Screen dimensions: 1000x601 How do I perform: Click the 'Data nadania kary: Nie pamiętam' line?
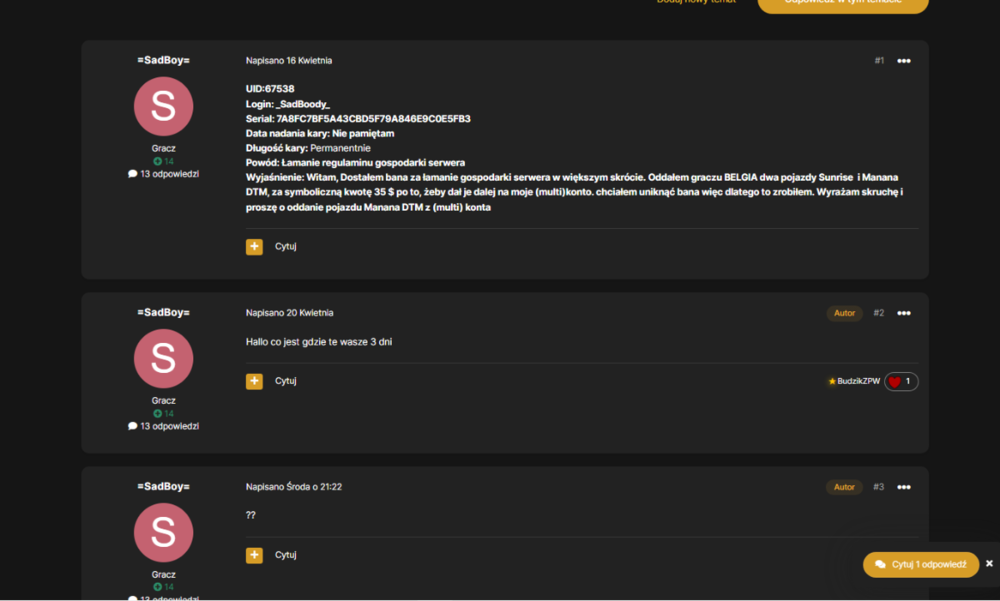click(x=320, y=133)
